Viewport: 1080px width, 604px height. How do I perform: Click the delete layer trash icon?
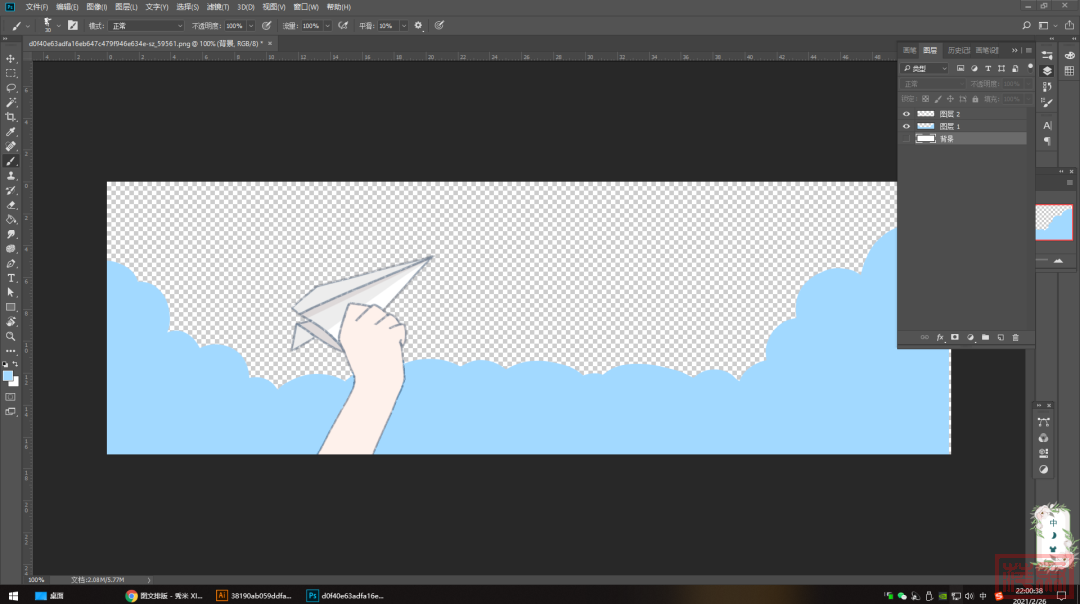pos(1015,338)
